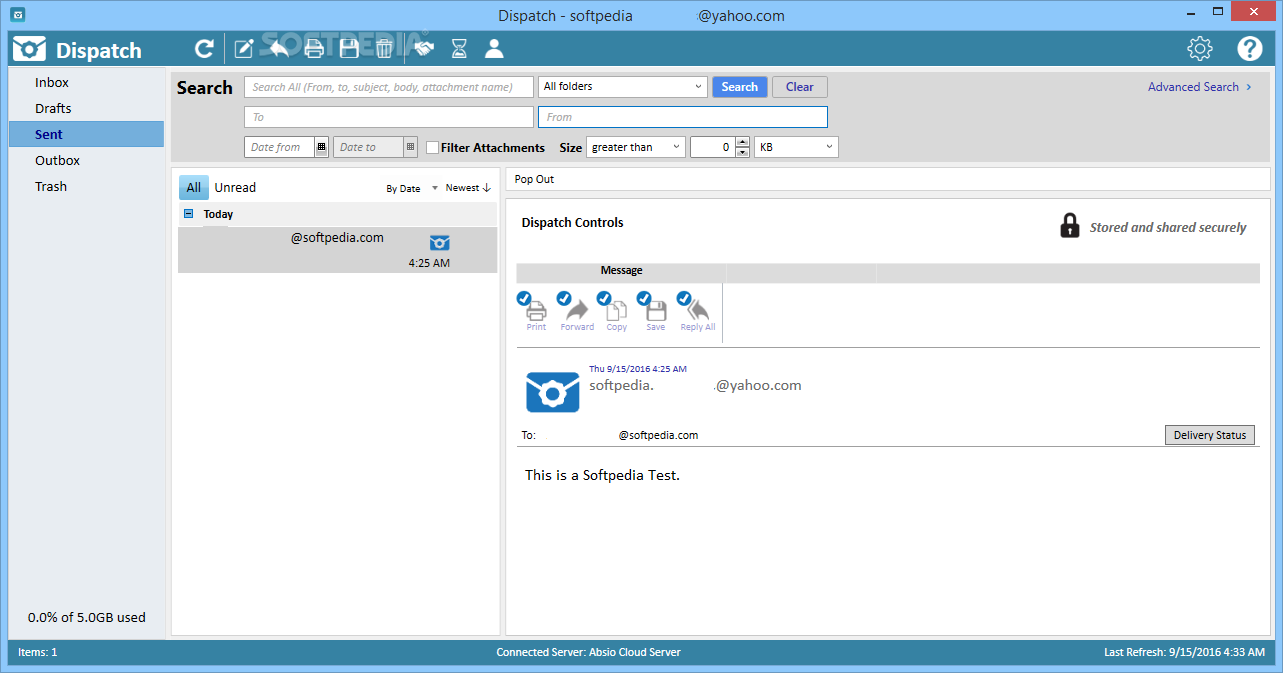Open the Outbox folder

point(86,160)
